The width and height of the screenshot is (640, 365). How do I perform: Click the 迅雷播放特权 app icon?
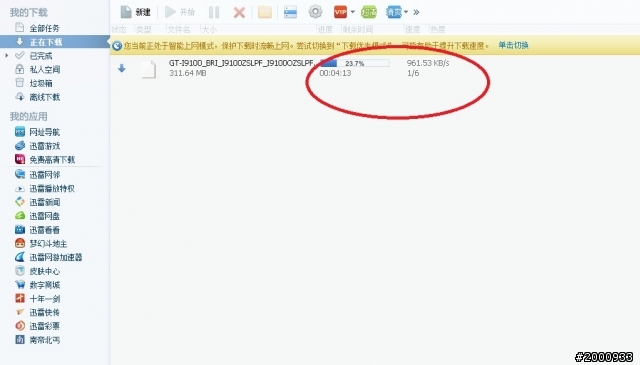point(20,189)
